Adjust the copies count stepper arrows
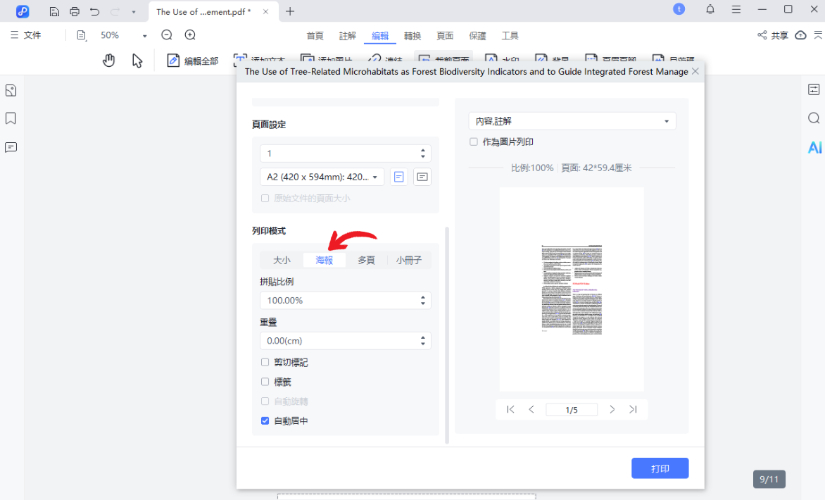825x500 pixels. pos(423,153)
